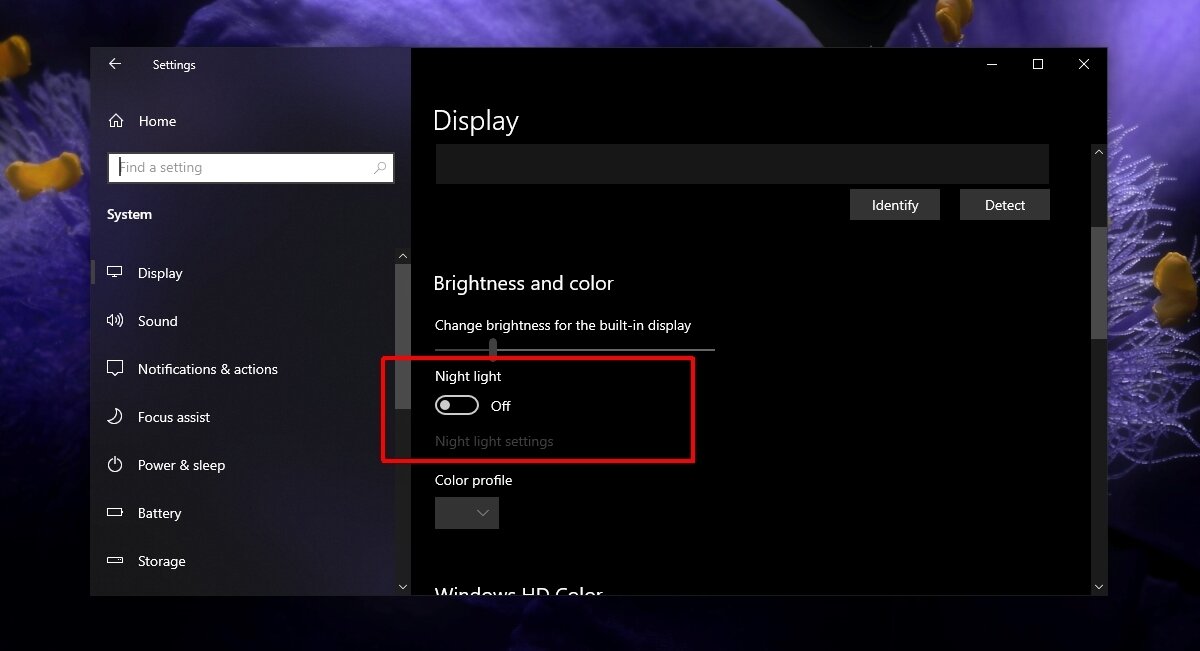The width and height of the screenshot is (1200, 651).
Task: Click the Sound speaker icon
Action: tap(117, 320)
